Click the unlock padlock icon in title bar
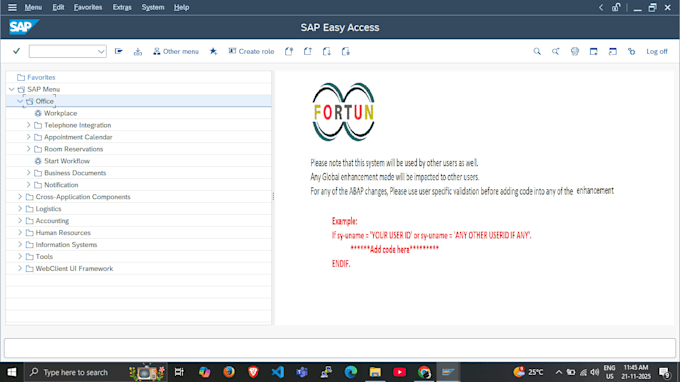Viewport: 680px width, 382px height. click(x=616, y=7)
